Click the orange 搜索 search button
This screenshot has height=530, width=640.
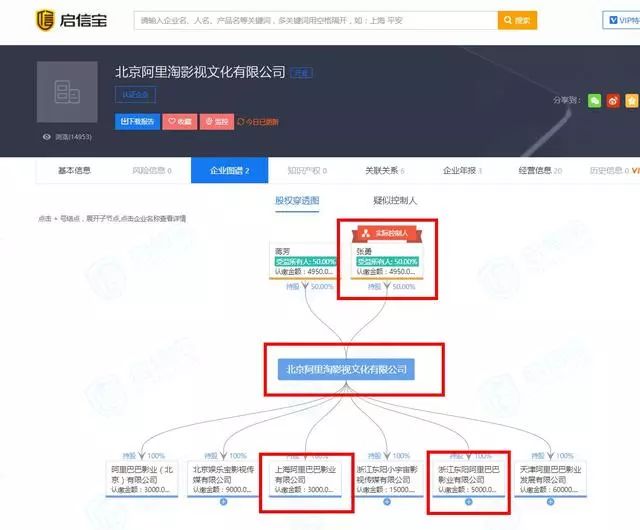[517, 20]
